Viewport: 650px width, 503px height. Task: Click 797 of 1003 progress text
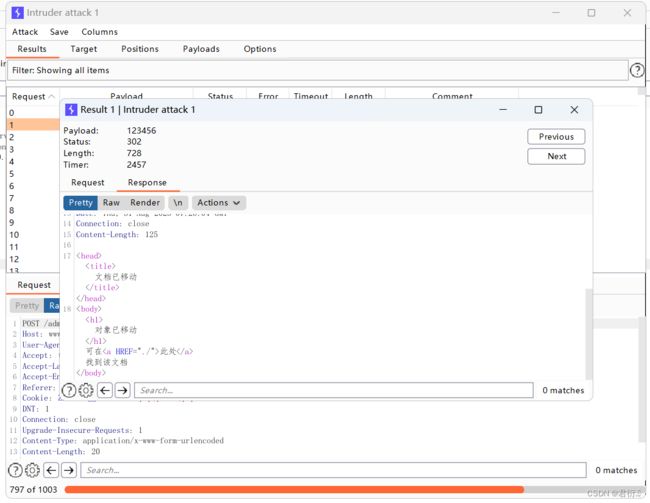click(33, 490)
